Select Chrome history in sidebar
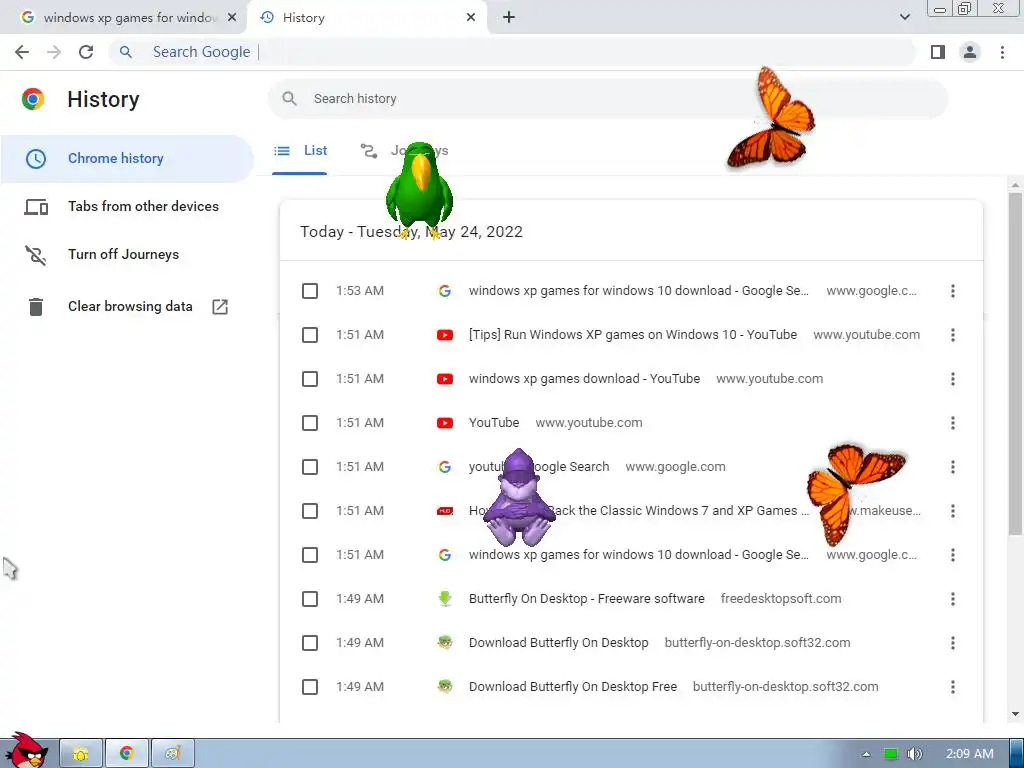 127,159
